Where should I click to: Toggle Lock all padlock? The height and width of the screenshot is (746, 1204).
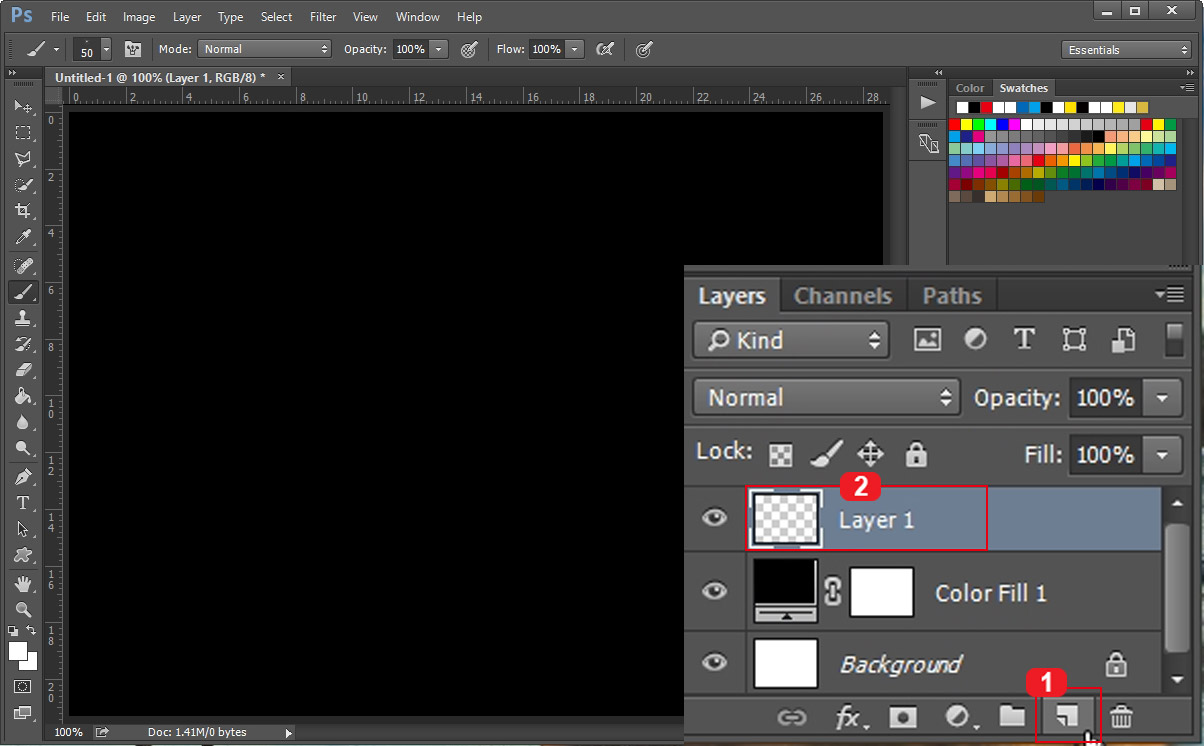click(x=916, y=455)
